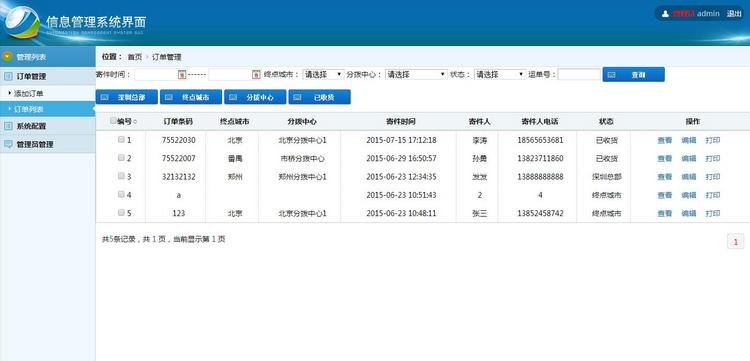This screenshot has width=750, height=361.
Task: Click 编辑 for order 32132132
Action: coord(689,176)
